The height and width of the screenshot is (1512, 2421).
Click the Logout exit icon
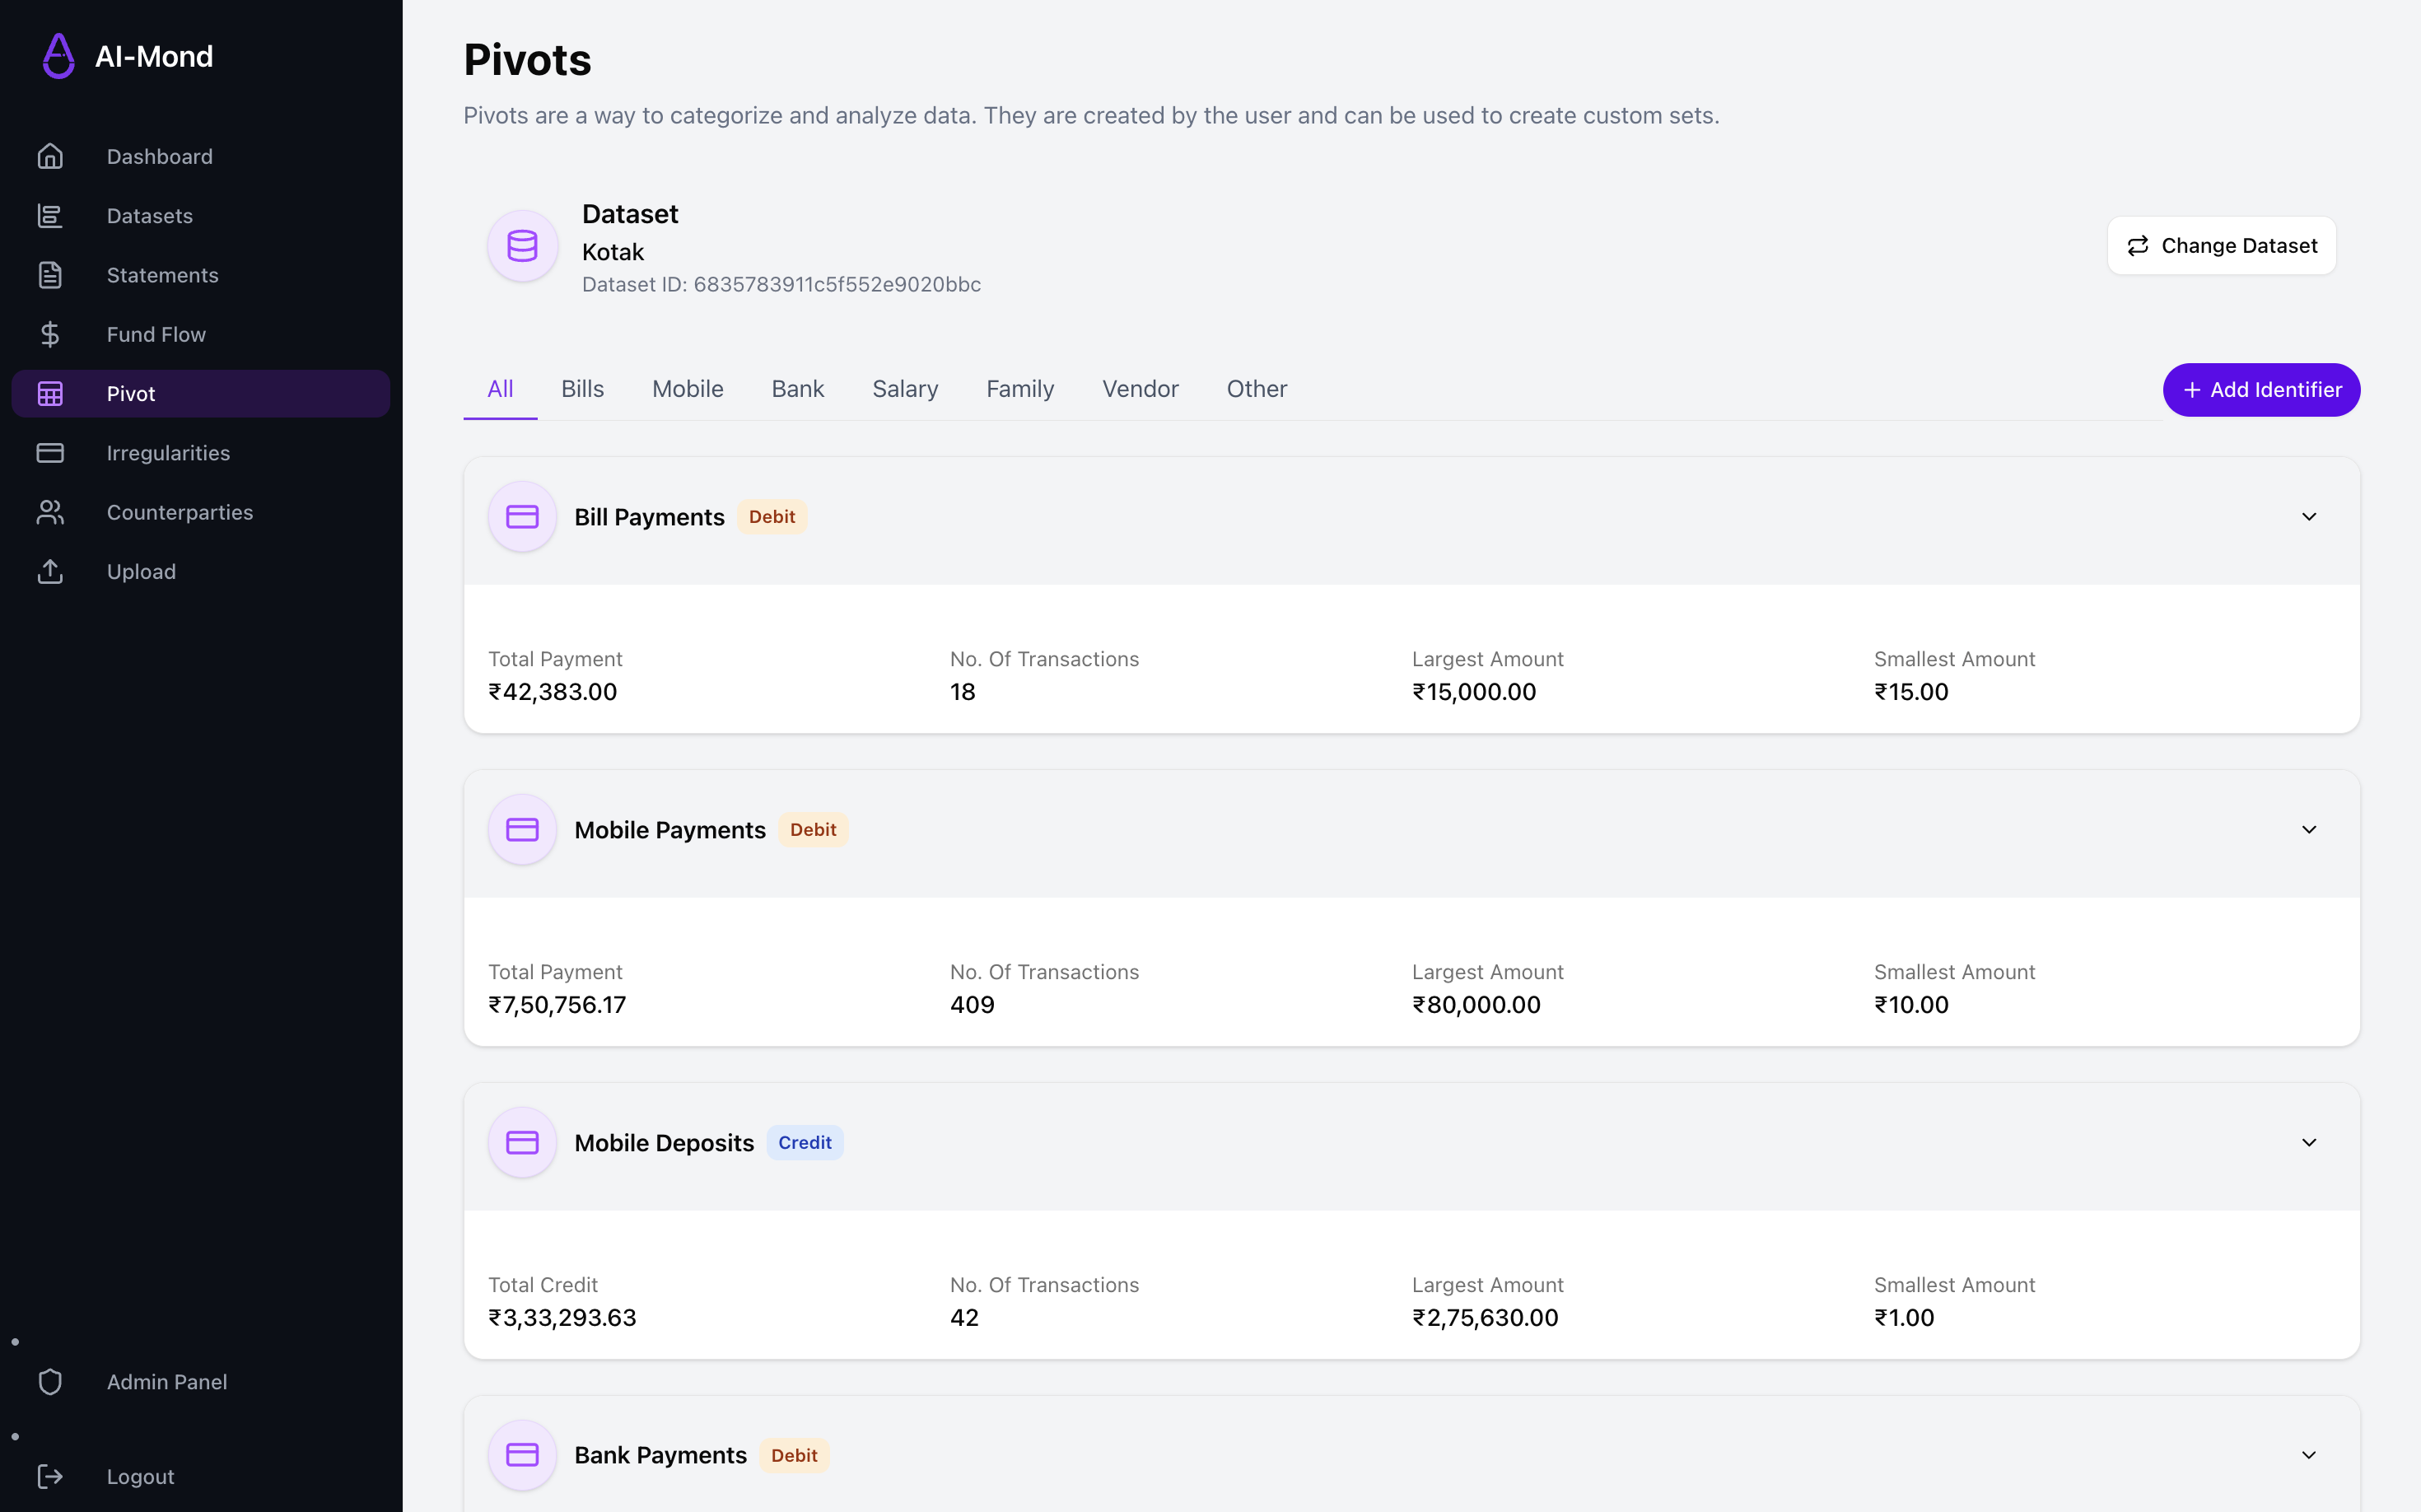click(50, 1476)
